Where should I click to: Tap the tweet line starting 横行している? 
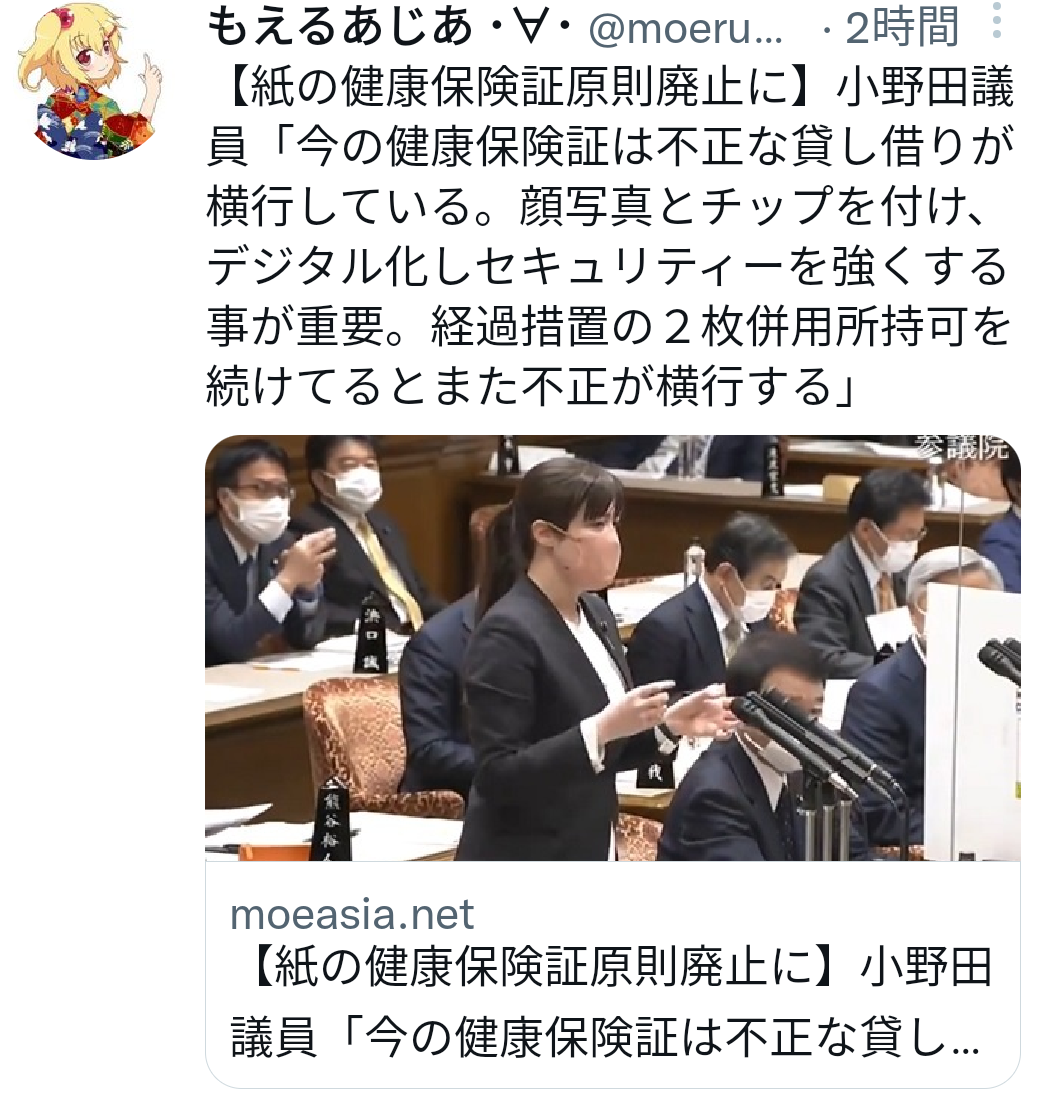pyautogui.click(x=597, y=207)
